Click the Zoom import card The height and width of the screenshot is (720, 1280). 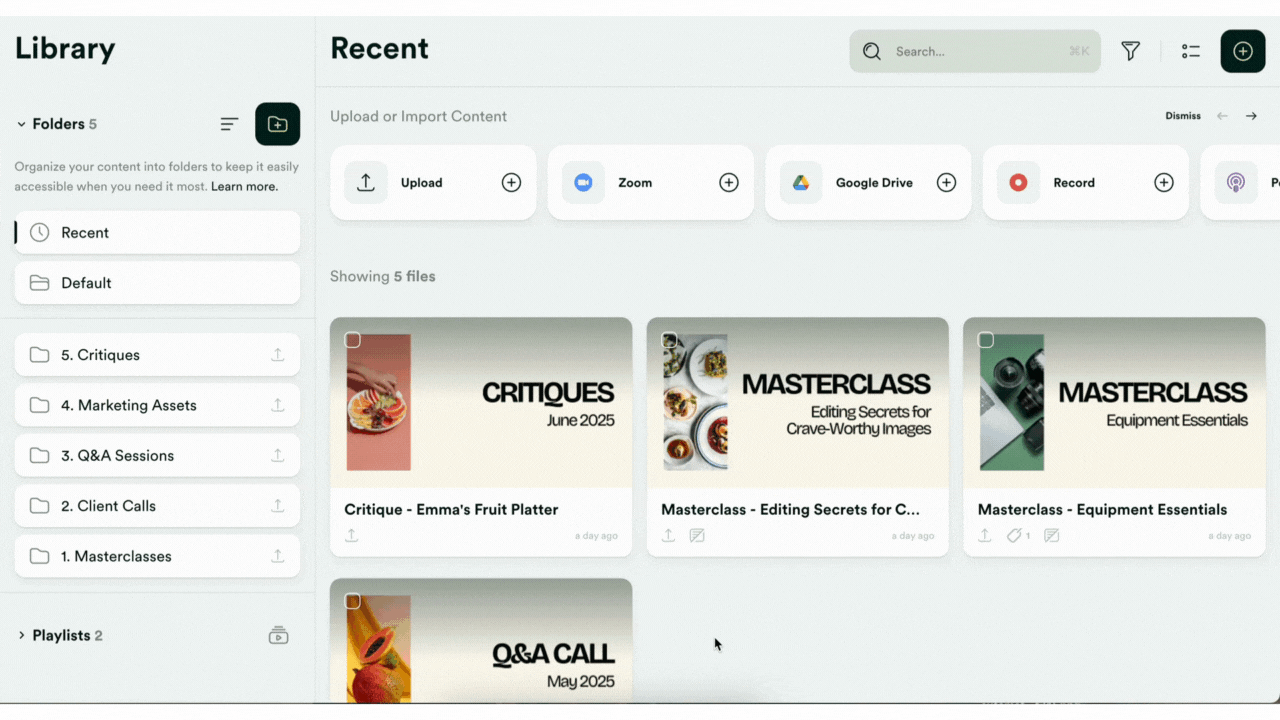651,183
